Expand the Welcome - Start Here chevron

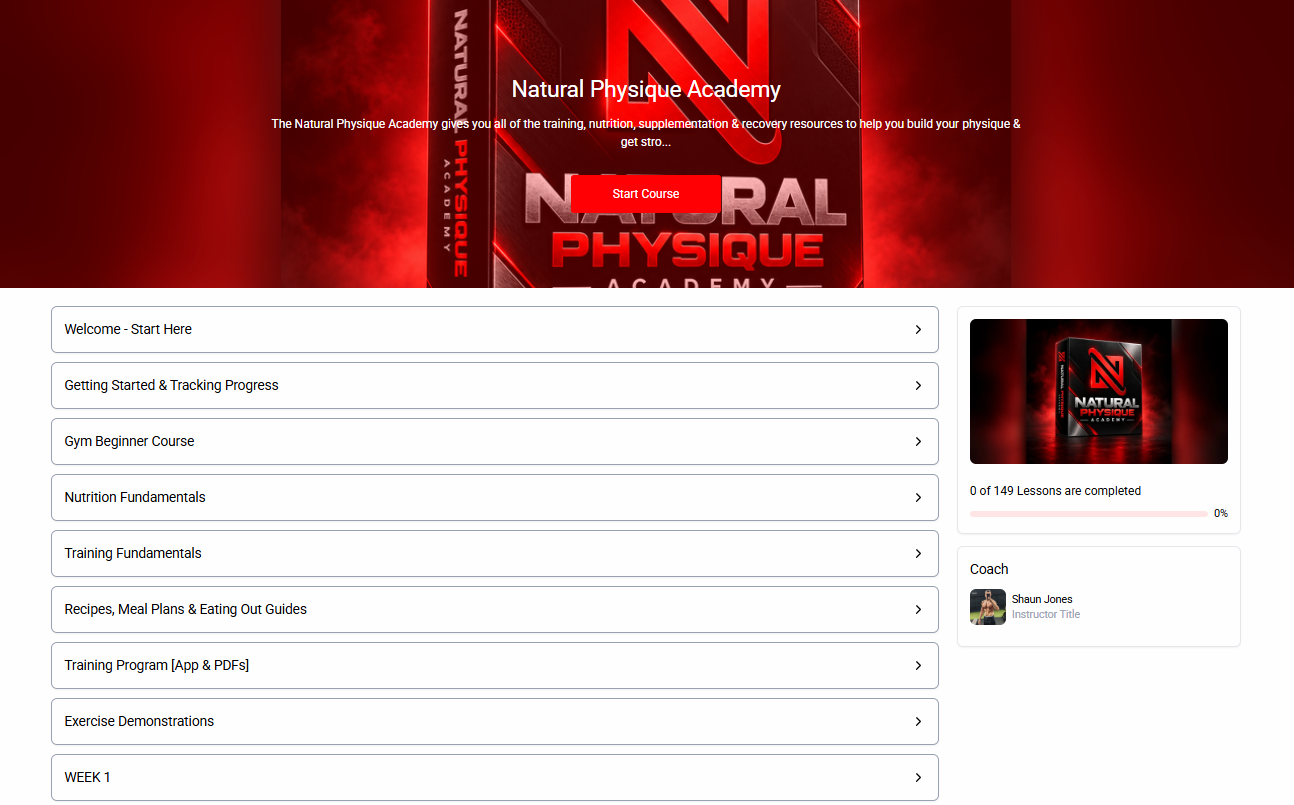(918, 329)
